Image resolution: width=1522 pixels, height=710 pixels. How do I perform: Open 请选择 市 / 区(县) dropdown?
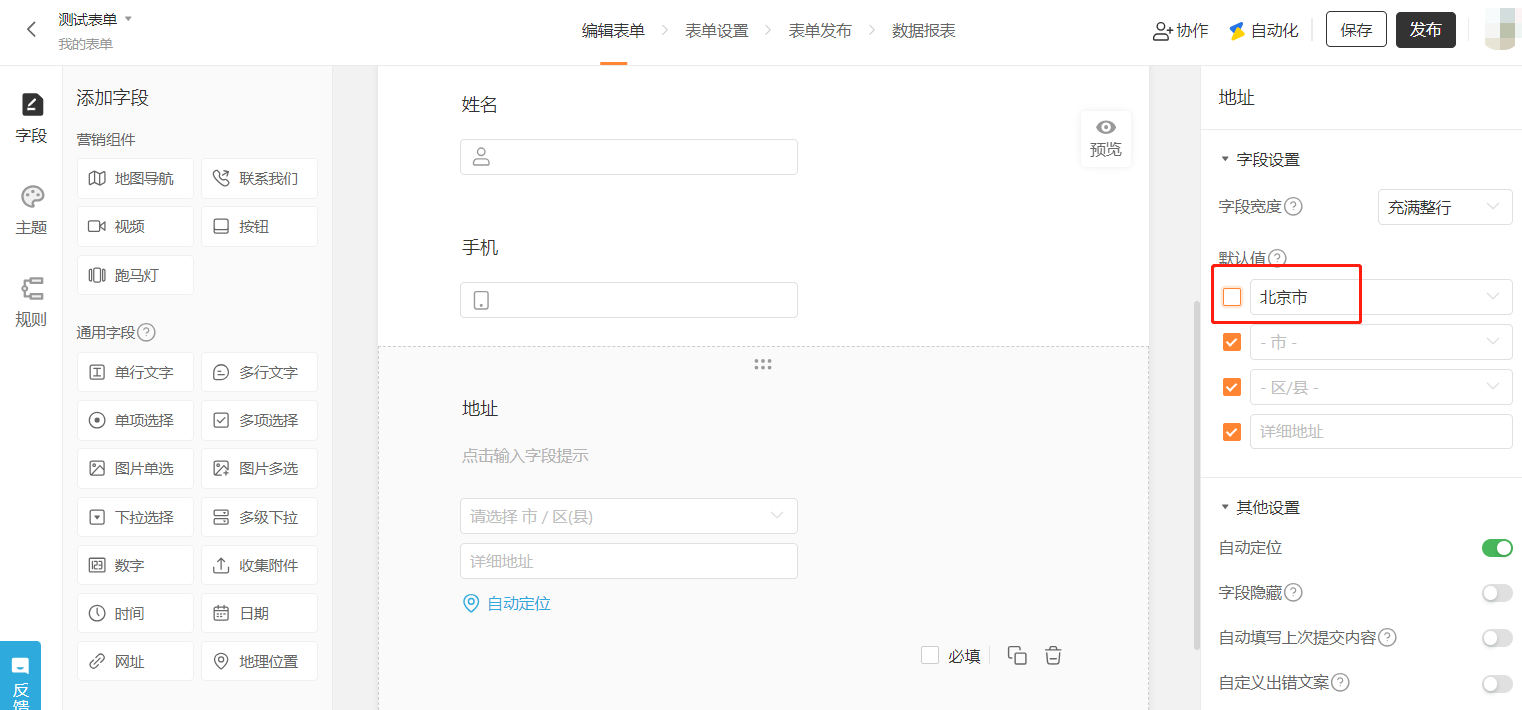[629, 516]
